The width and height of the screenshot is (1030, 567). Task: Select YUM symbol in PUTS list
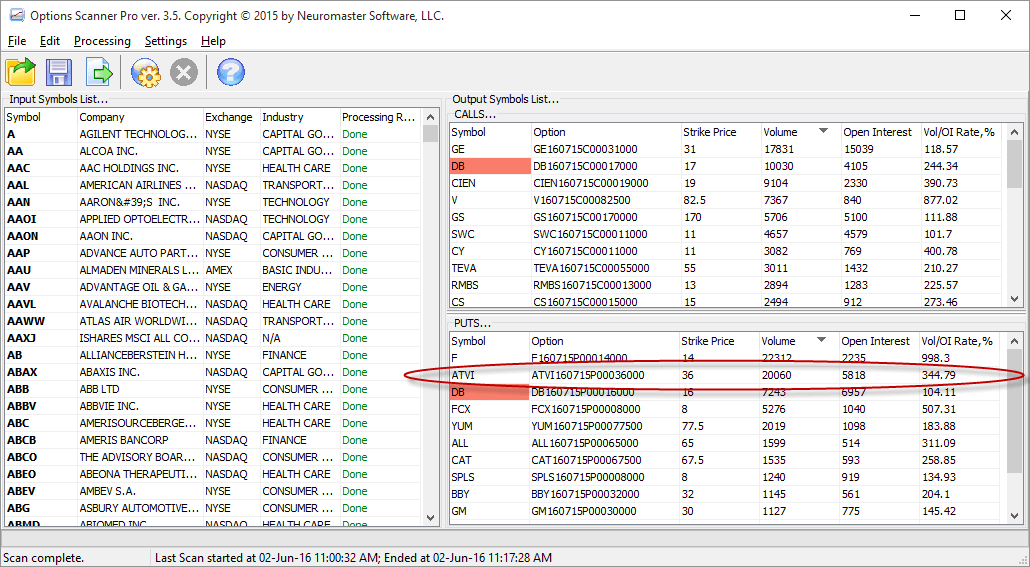click(x=462, y=426)
